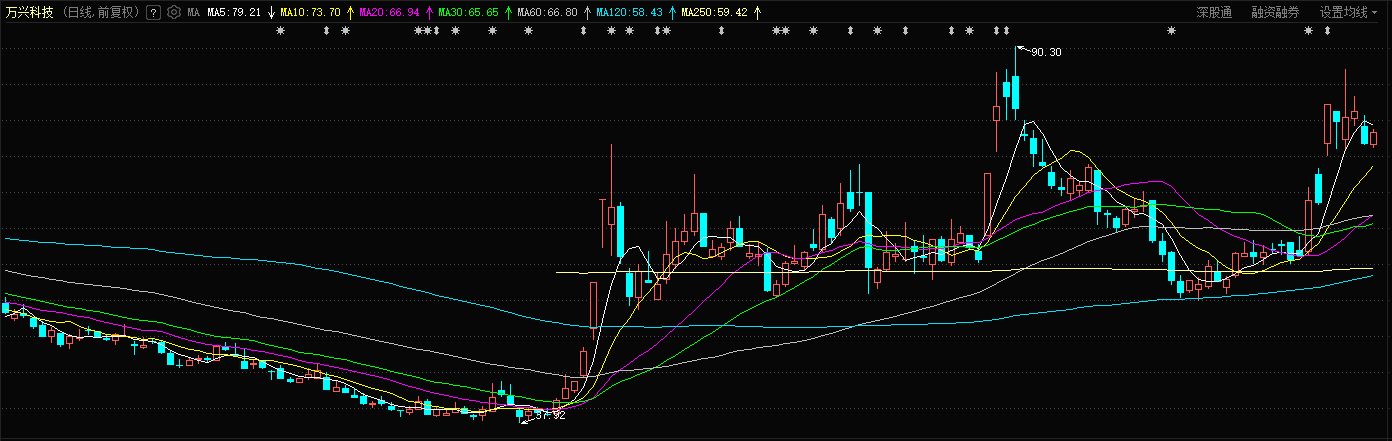Click the 90.30 high price label
This screenshot has height=441, width=1392.
(1046, 52)
